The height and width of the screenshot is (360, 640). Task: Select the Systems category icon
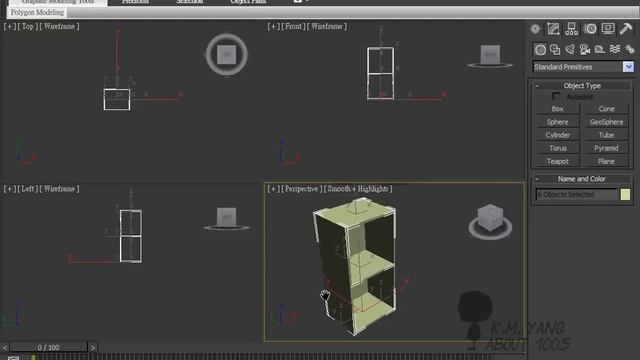630,50
